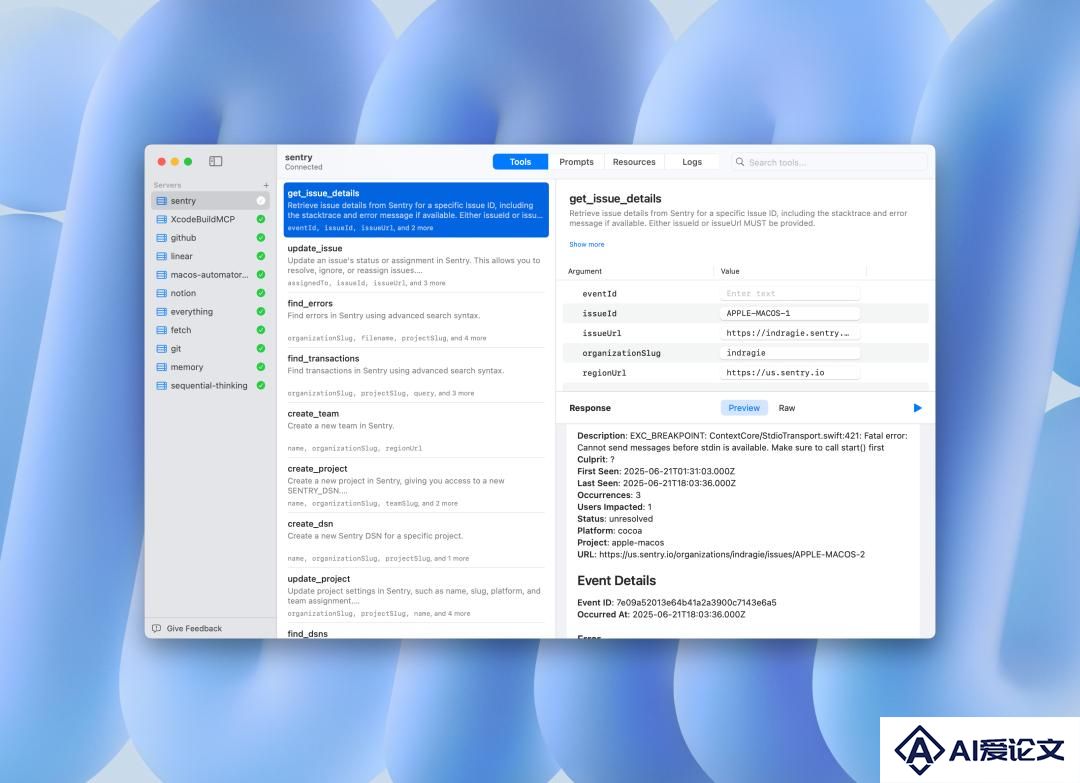Click the "Project: apple-macos" line
The height and width of the screenshot is (783, 1080).
pyautogui.click(x=621, y=543)
